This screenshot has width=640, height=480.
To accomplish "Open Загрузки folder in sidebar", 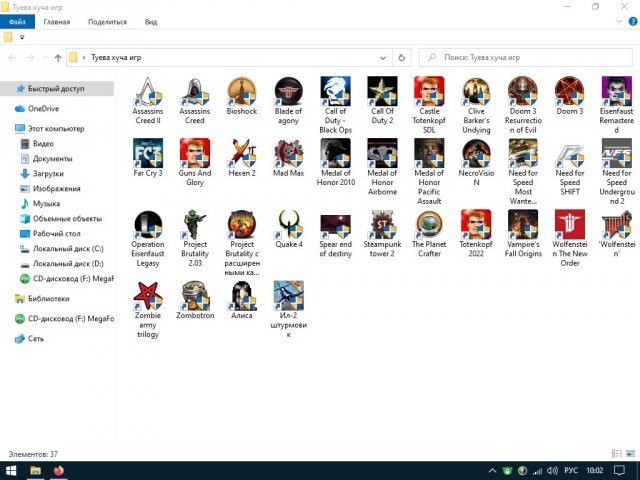I will point(48,173).
